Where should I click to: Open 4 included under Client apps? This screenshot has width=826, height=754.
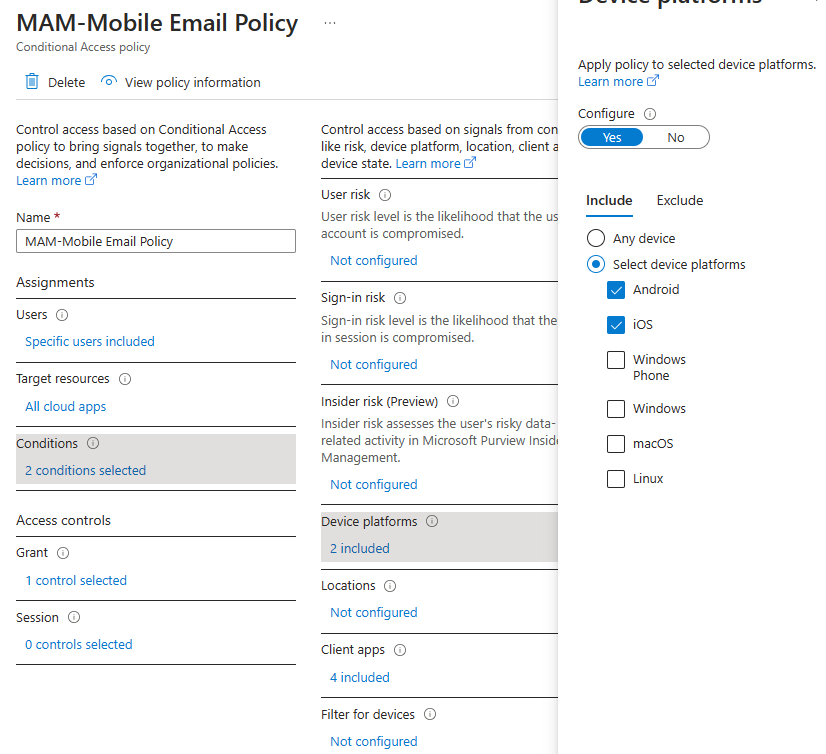(x=360, y=677)
